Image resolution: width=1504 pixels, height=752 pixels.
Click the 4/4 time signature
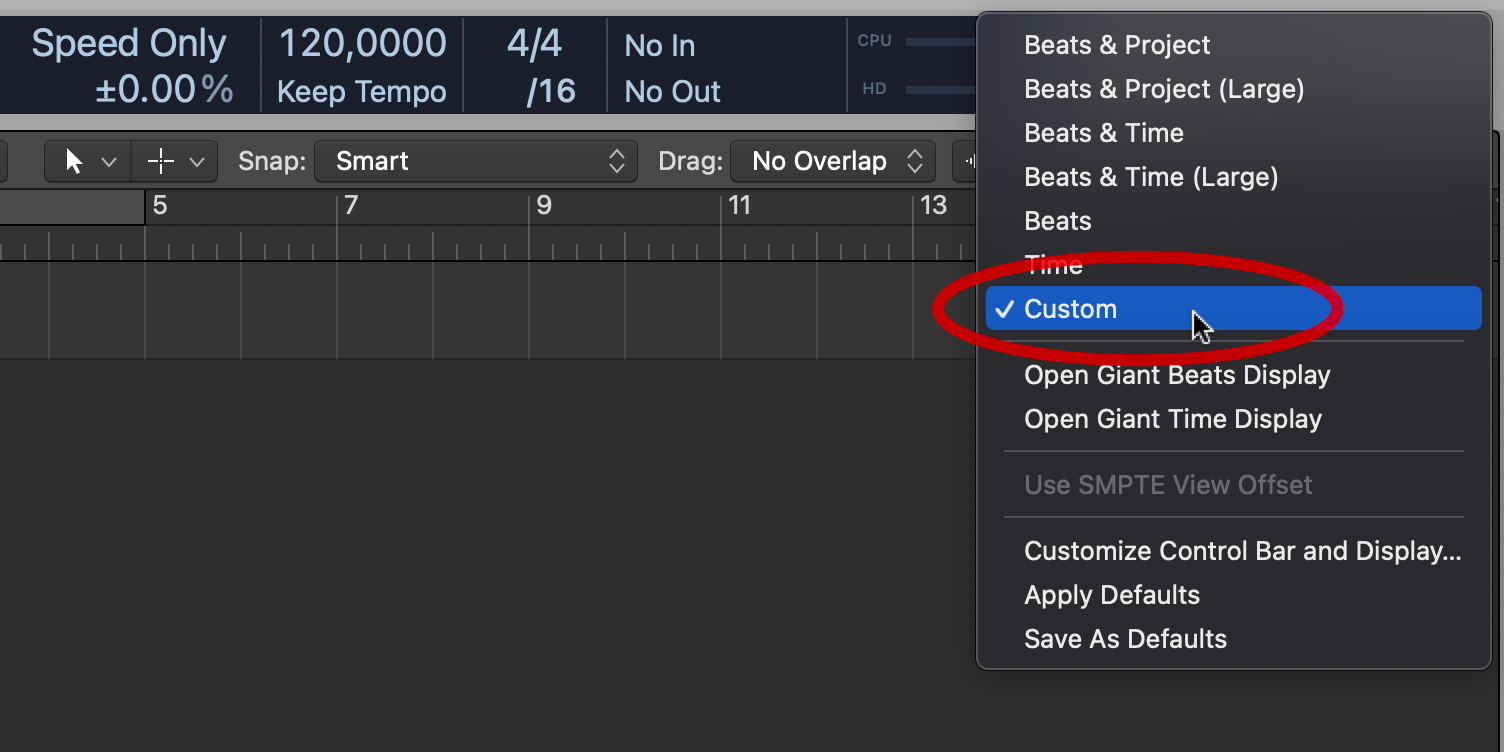coord(534,44)
